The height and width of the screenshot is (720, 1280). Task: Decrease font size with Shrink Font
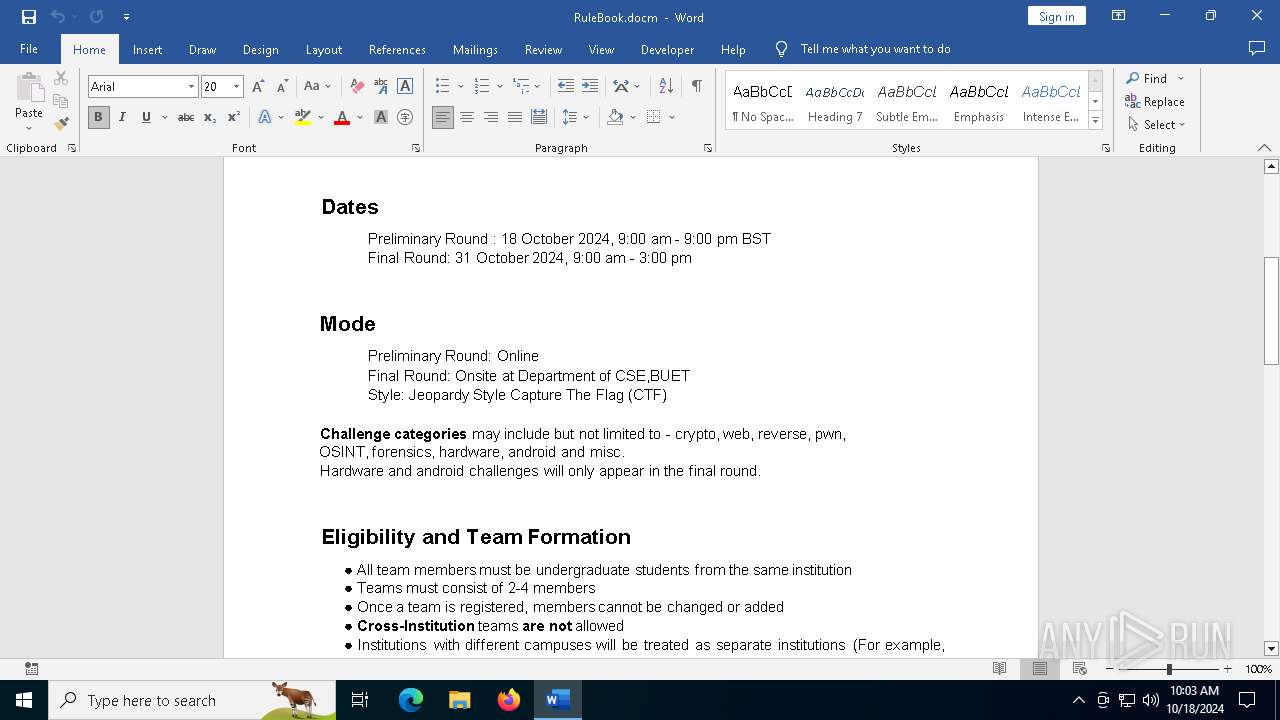pos(282,87)
